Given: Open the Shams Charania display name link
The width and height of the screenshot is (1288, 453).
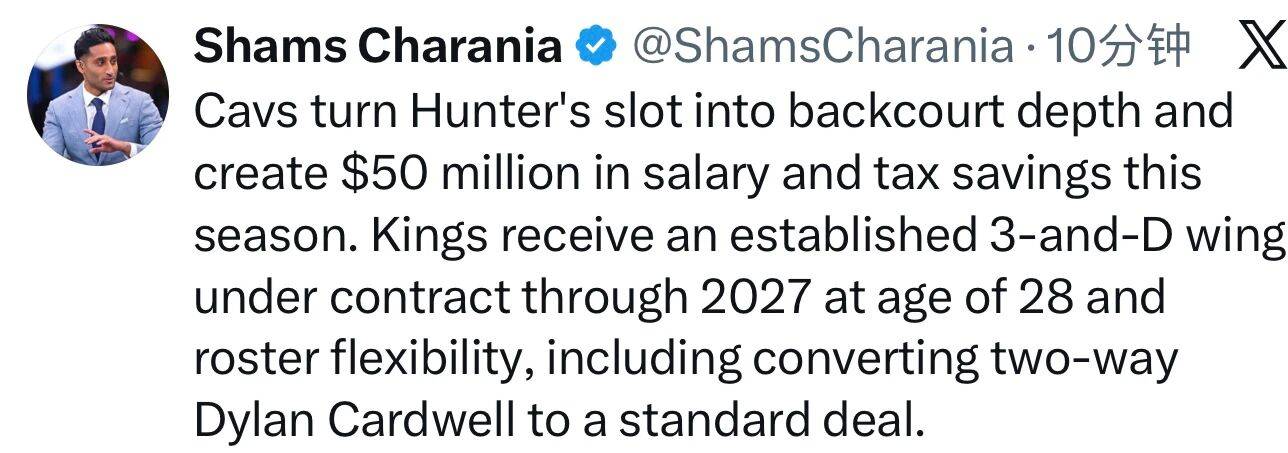Looking at the screenshot, I should tap(377, 45).
